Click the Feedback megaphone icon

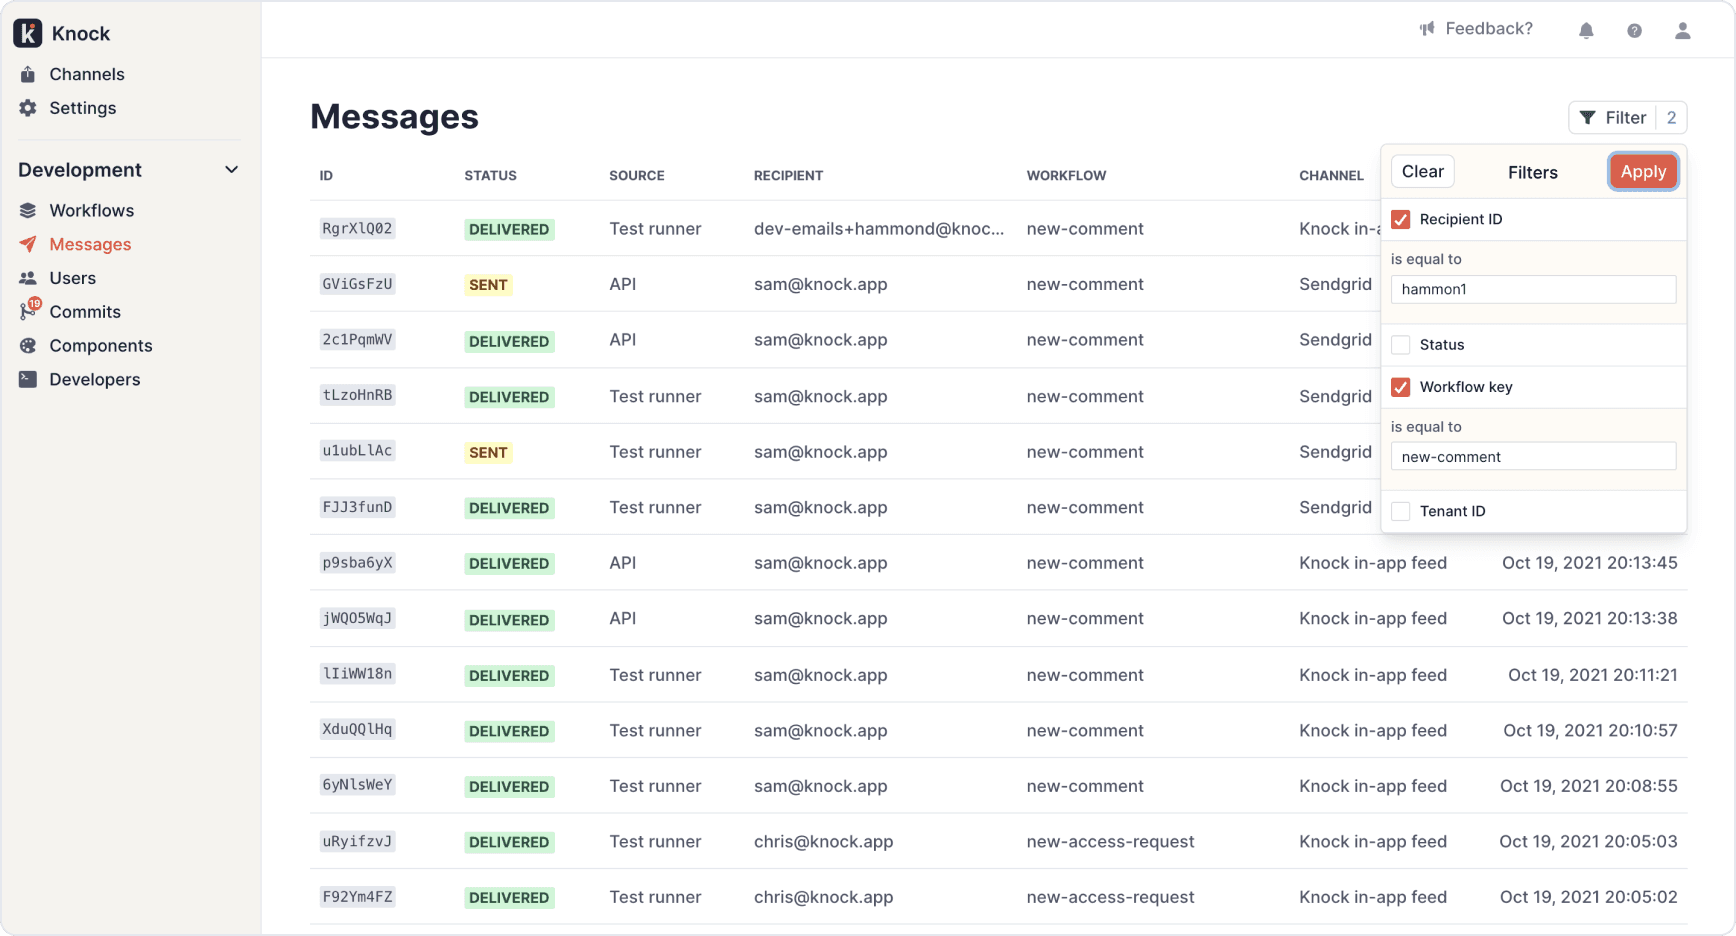pyautogui.click(x=1427, y=29)
